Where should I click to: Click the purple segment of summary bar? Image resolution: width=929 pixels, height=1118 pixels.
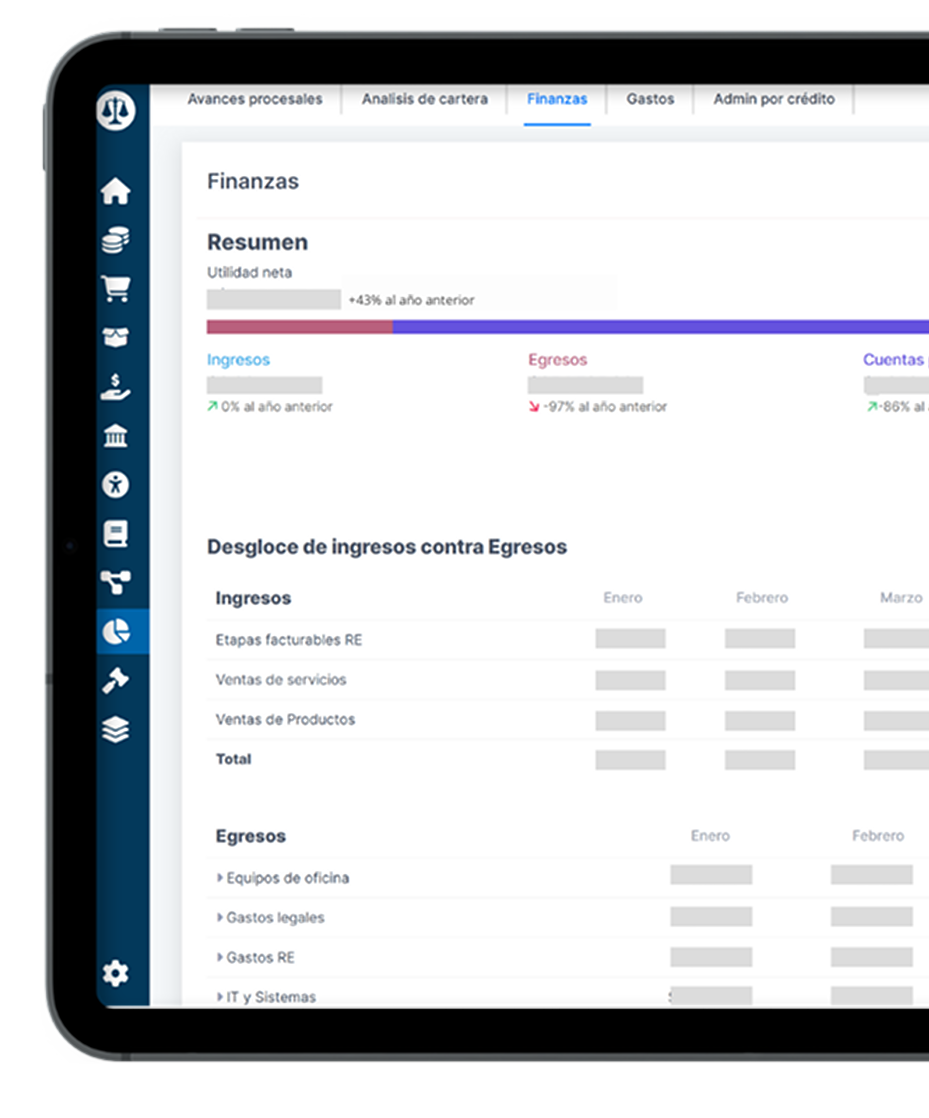tap(660, 327)
